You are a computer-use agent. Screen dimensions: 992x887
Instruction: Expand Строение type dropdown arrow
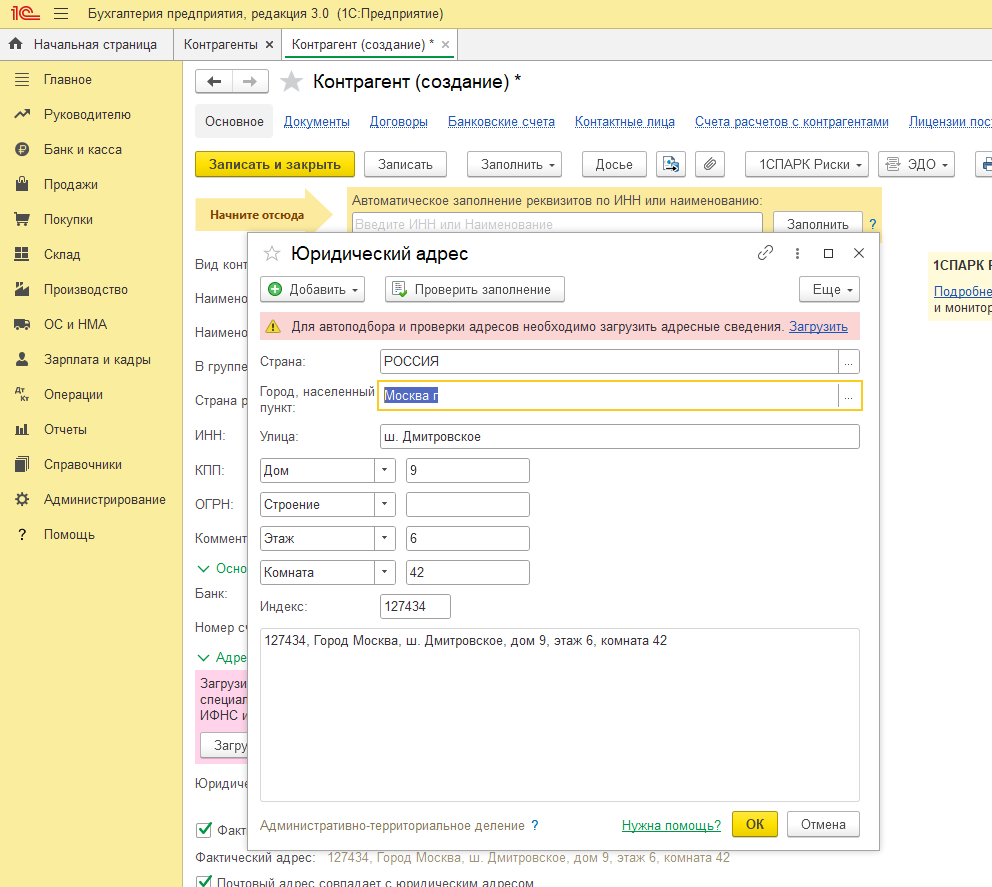pos(385,504)
